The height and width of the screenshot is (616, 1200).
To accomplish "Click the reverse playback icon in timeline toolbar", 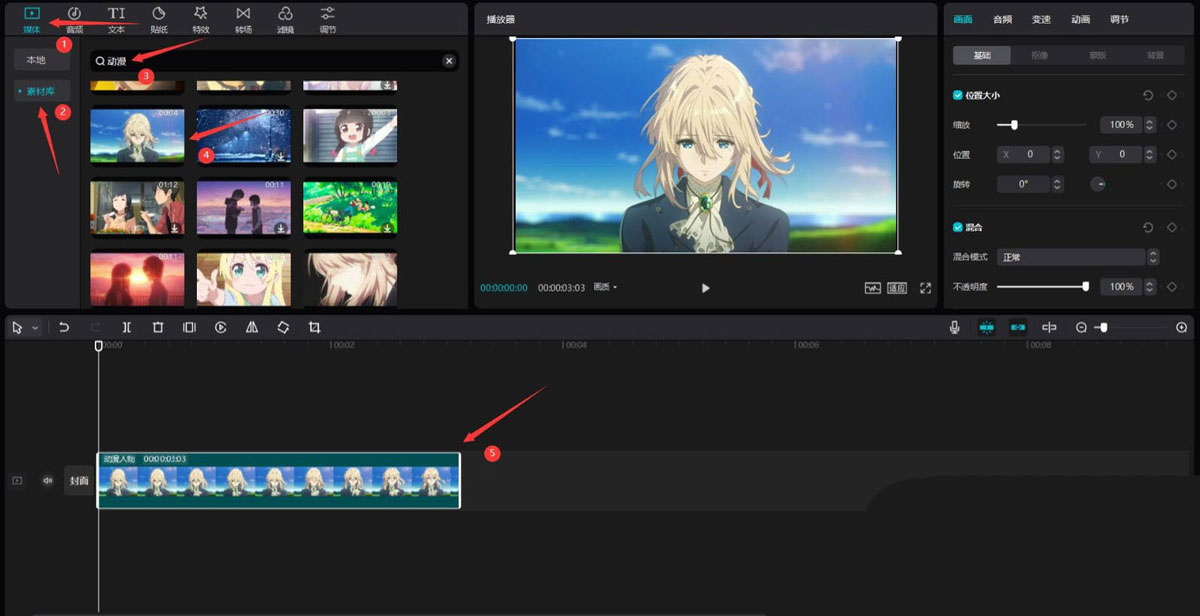I will pyautogui.click(x=221, y=327).
